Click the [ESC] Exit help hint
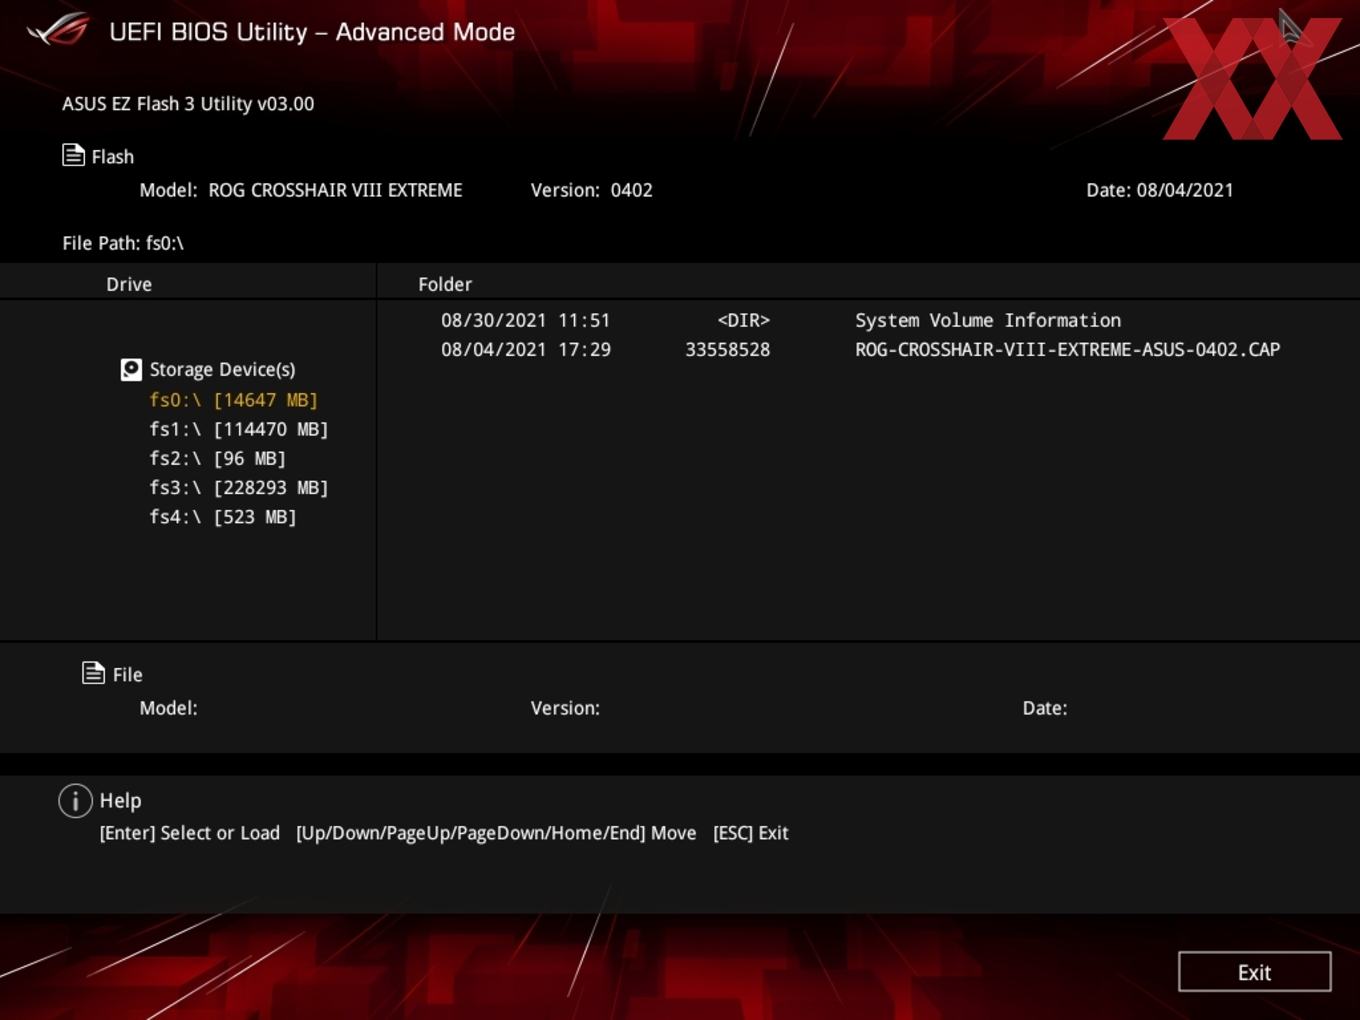This screenshot has height=1020, width=1360. [750, 833]
